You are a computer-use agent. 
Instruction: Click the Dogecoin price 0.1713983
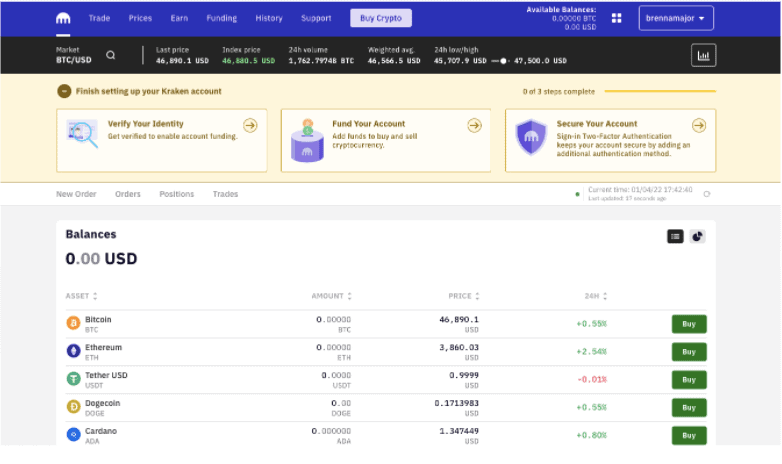point(456,403)
